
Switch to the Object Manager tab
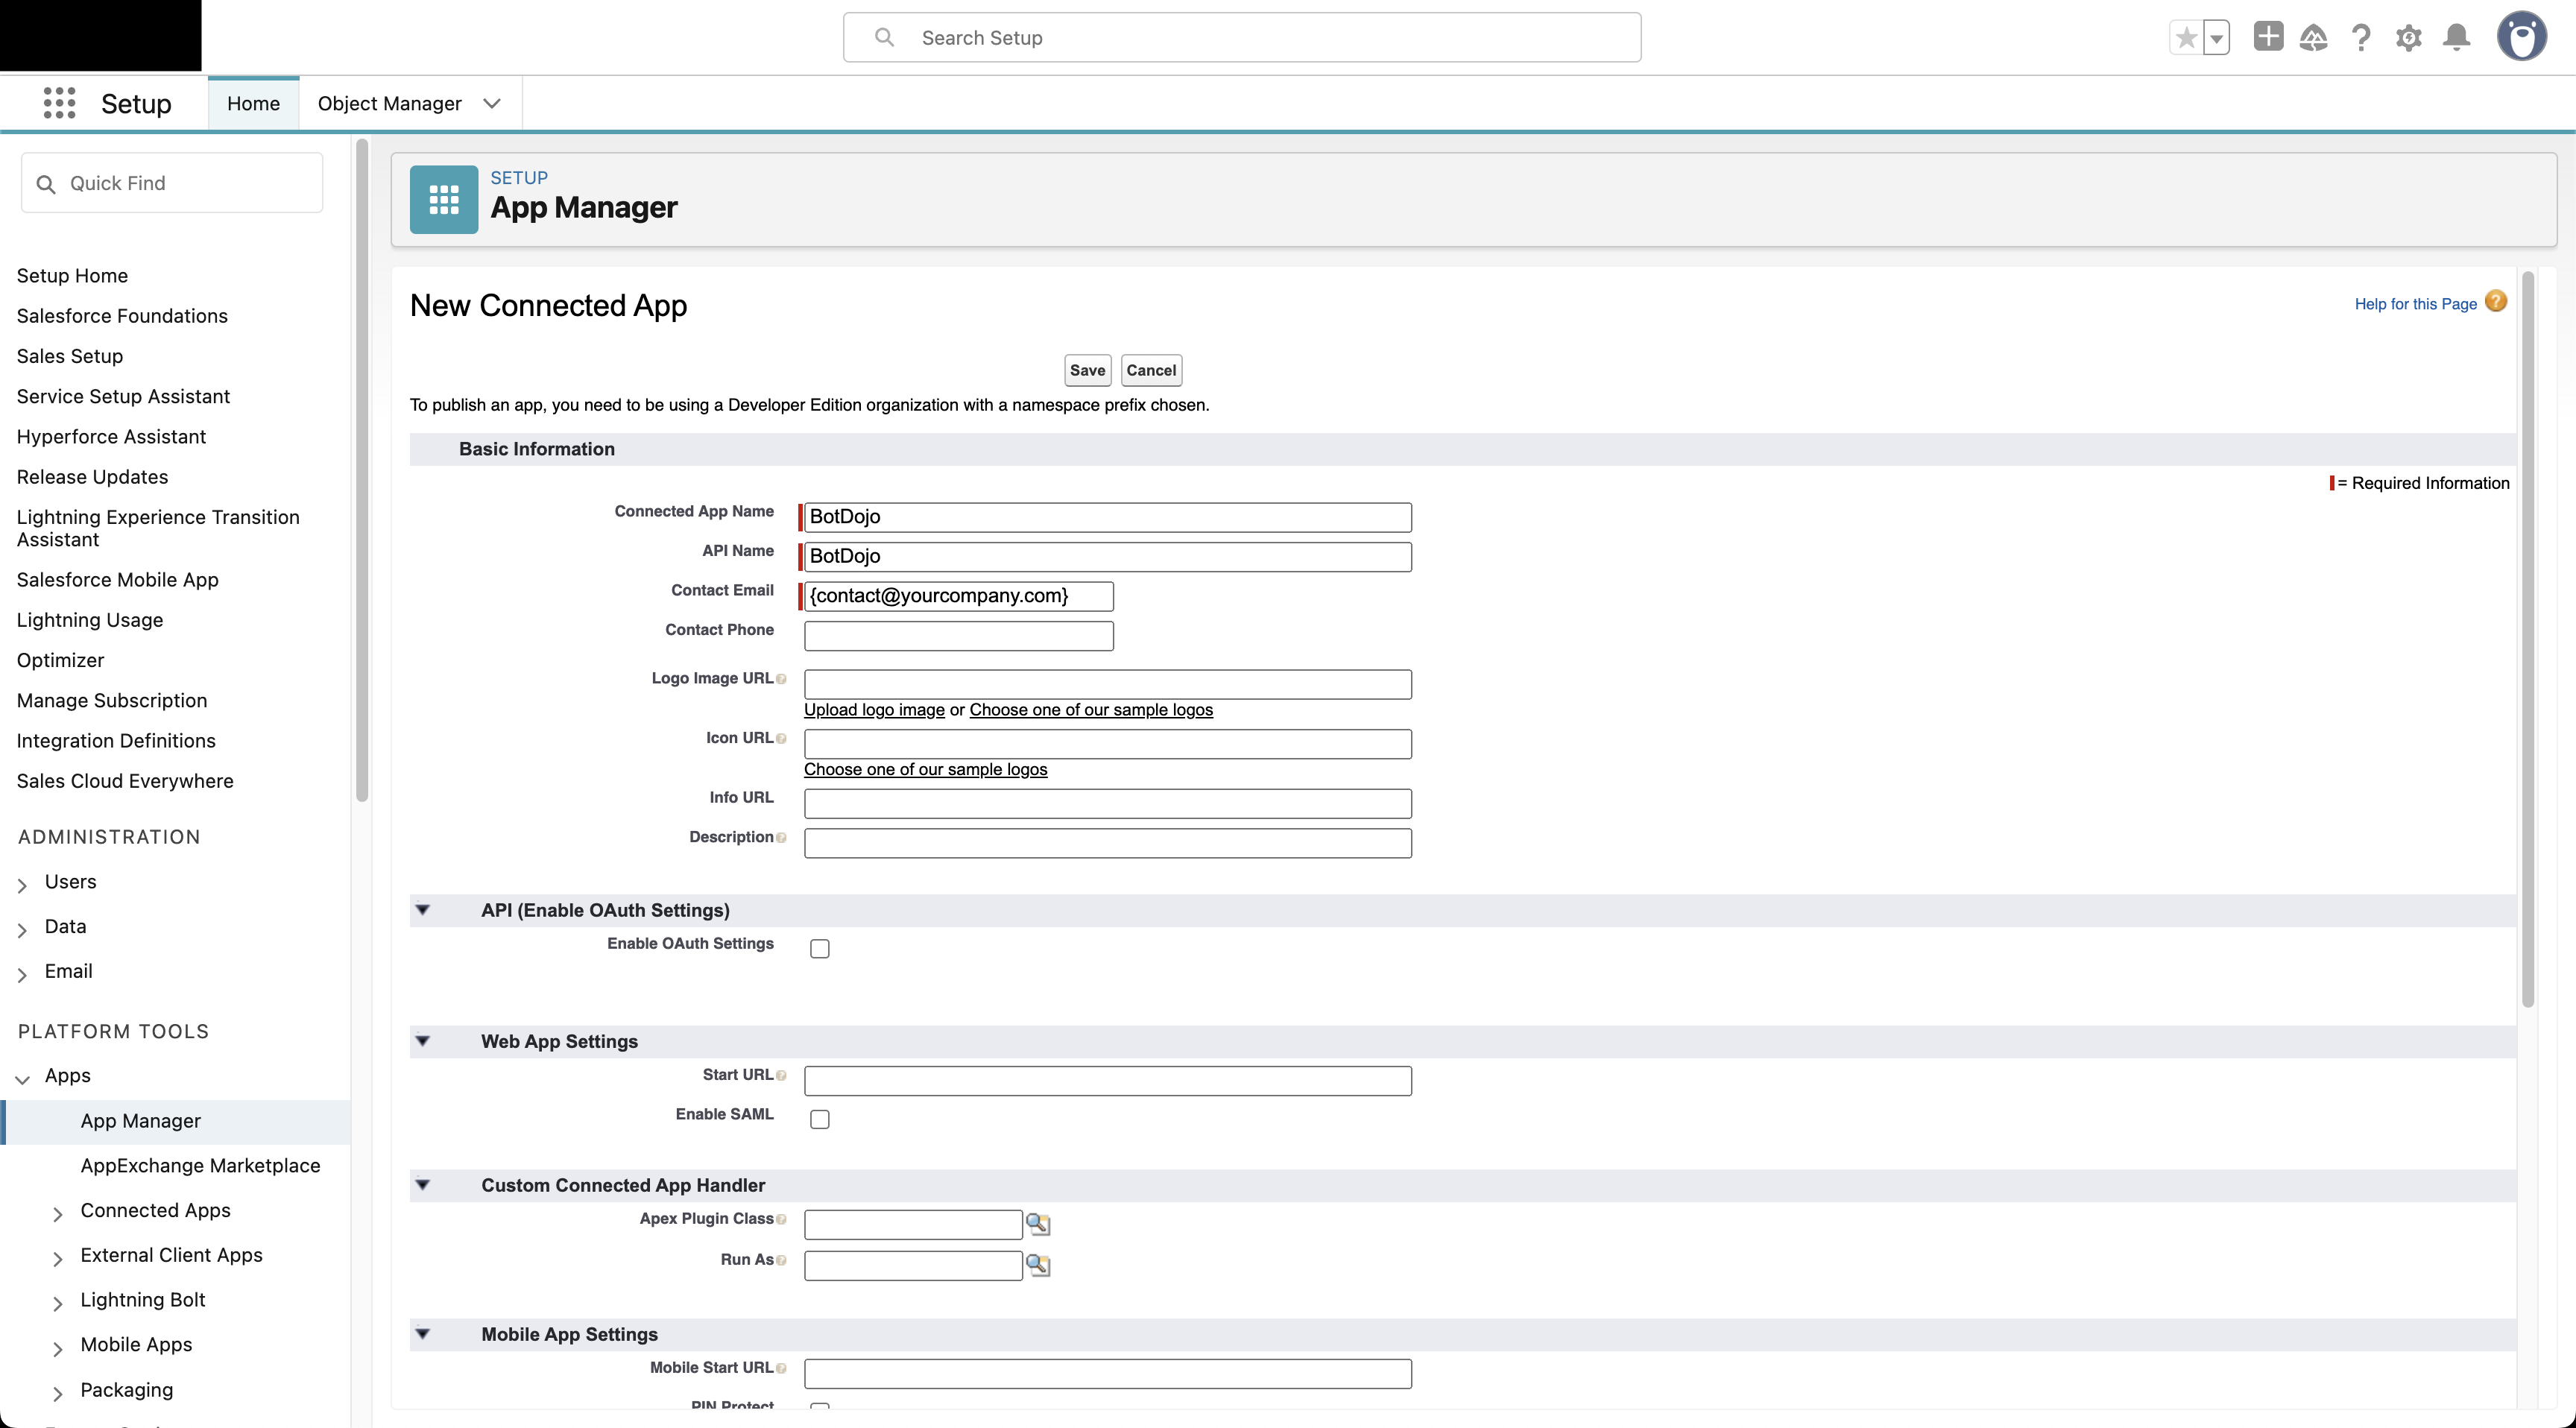pyautogui.click(x=389, y=103)
